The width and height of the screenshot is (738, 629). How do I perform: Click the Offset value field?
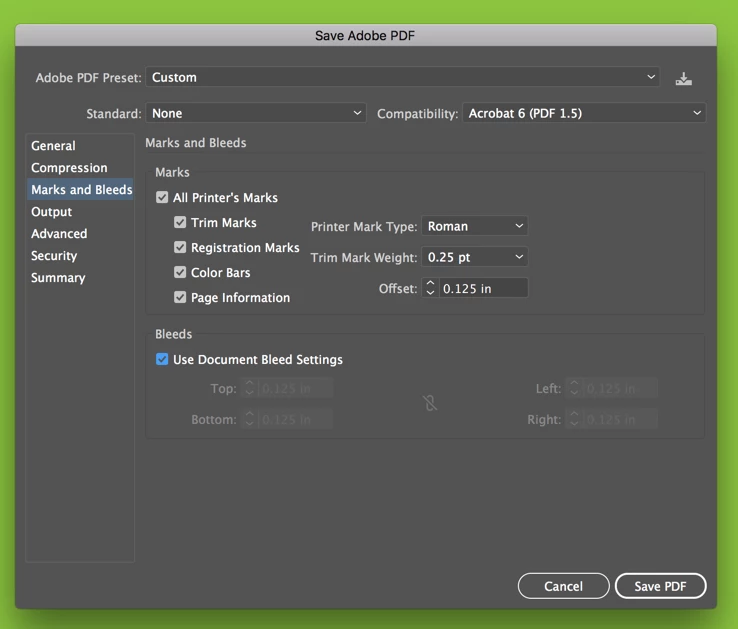click(483, 288)
